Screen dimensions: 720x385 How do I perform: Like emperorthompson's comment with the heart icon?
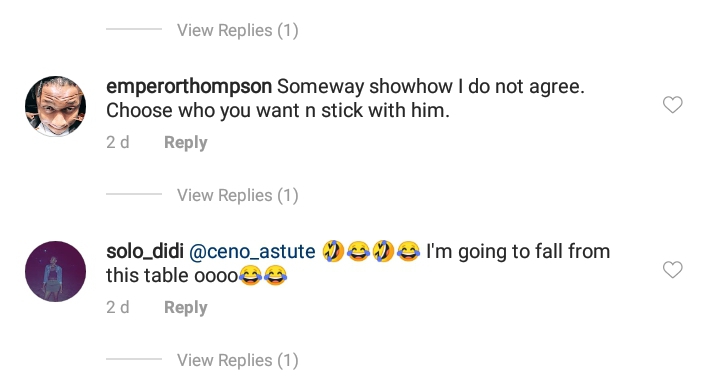(x=673, y=105)
